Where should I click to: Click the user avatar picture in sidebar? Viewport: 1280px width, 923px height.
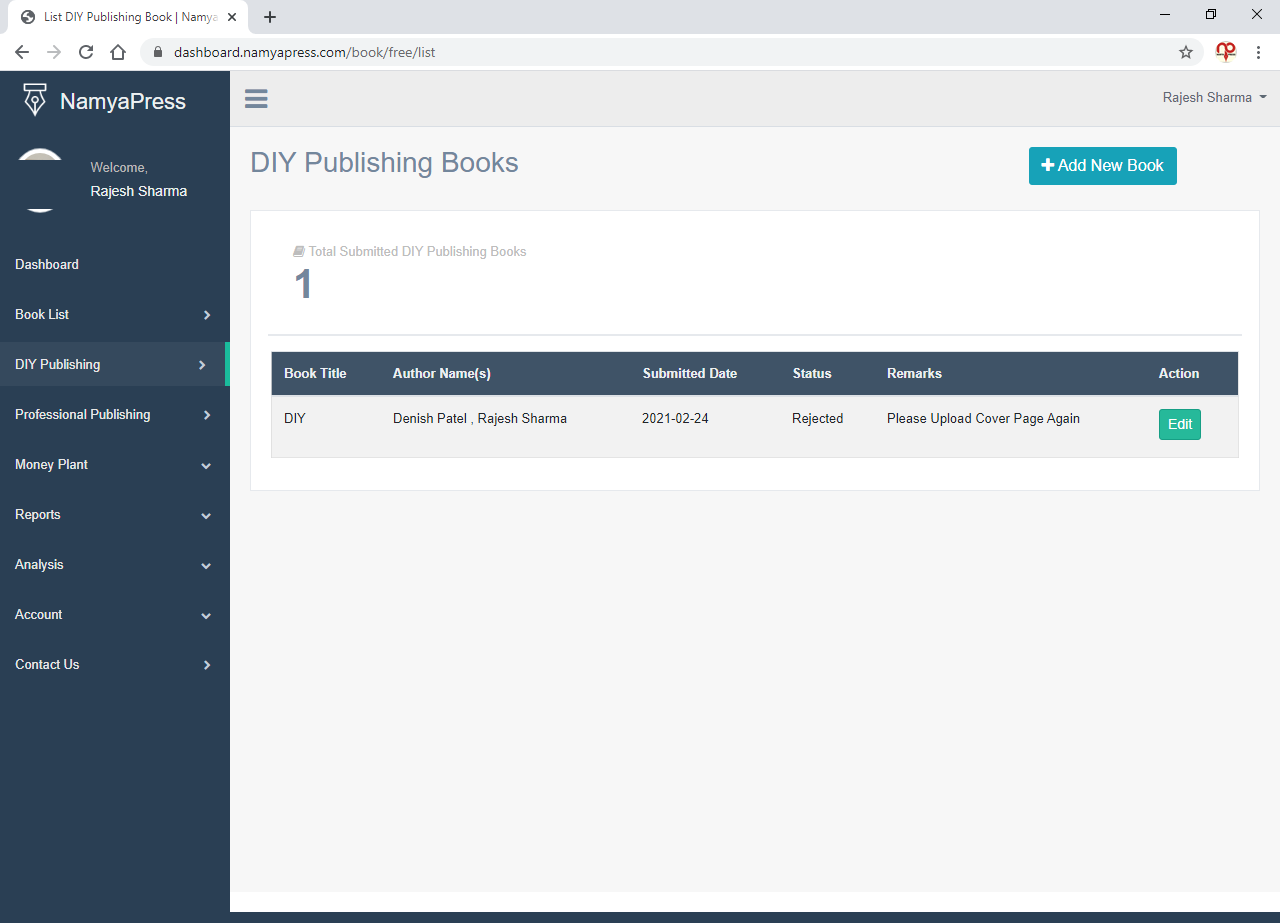[40, 180]
